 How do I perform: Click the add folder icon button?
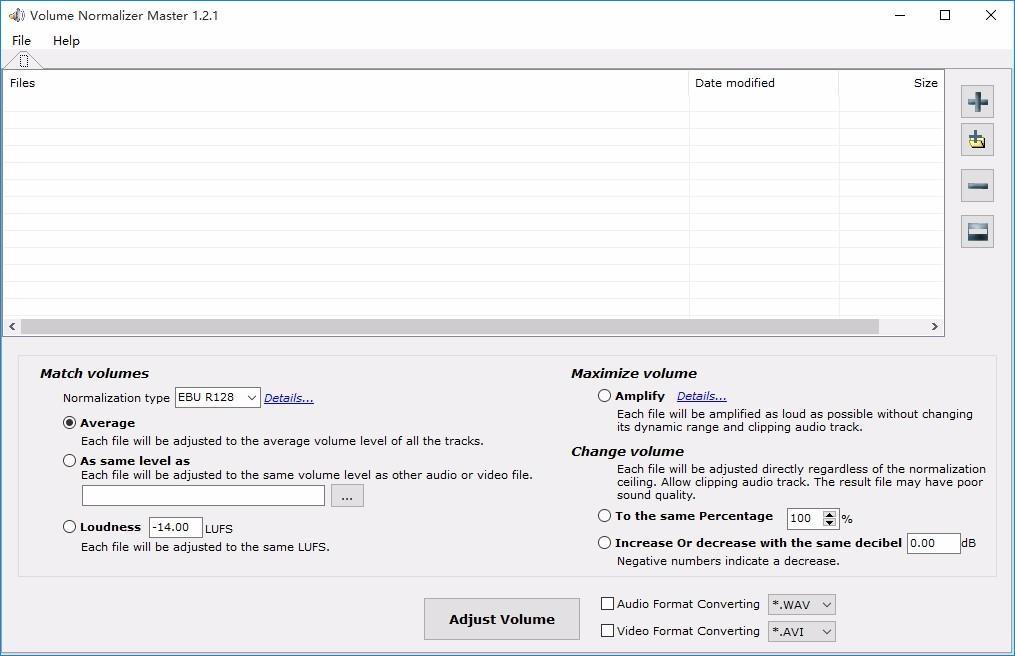[977, 140]
